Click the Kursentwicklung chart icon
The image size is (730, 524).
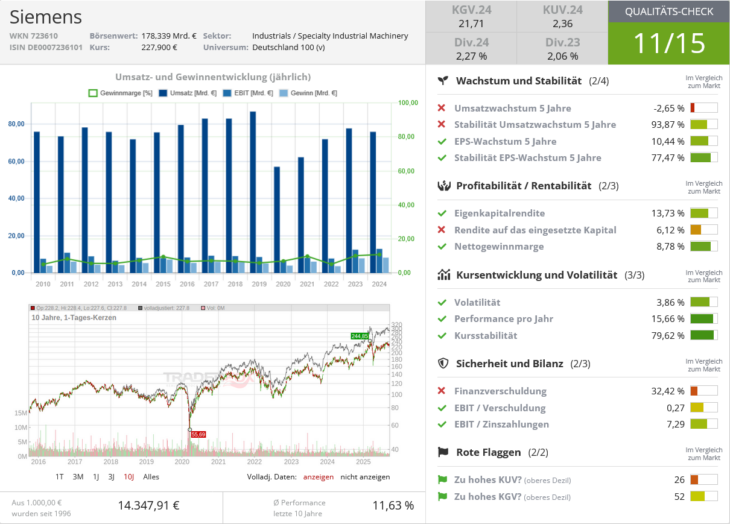[x=444, y=275]
